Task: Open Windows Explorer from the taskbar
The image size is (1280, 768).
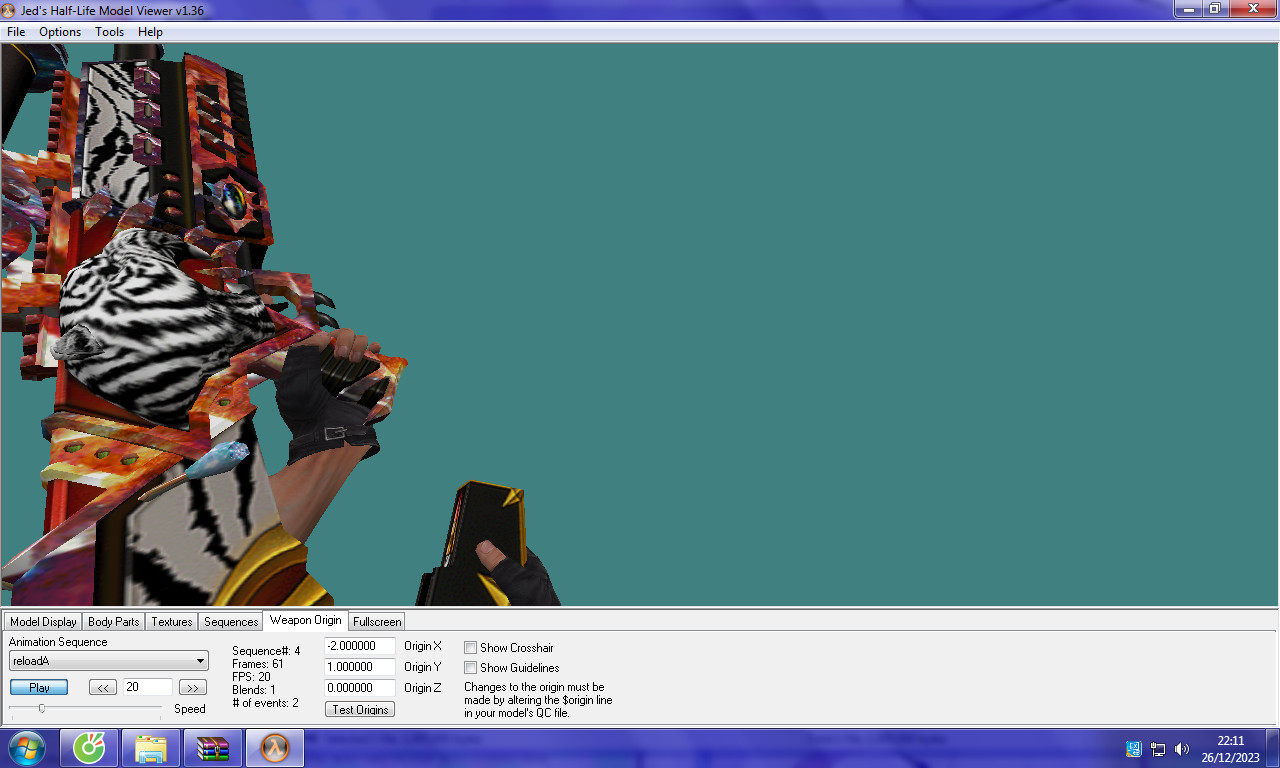Action: click(150, 747)
